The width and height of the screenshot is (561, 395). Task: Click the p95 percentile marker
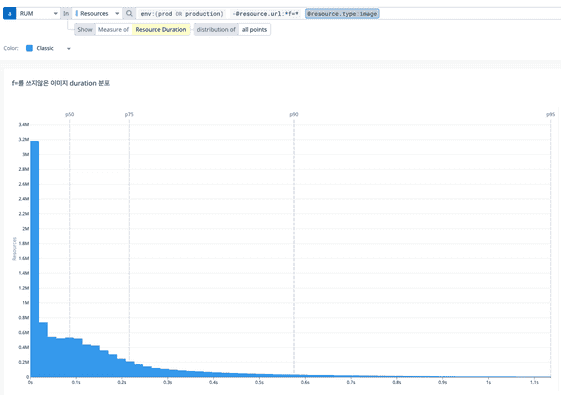click(550, 114)
